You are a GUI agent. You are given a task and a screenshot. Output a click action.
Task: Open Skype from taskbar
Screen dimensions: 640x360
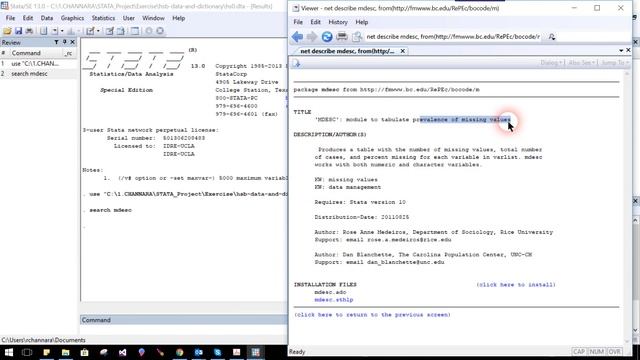pos(218,352)
